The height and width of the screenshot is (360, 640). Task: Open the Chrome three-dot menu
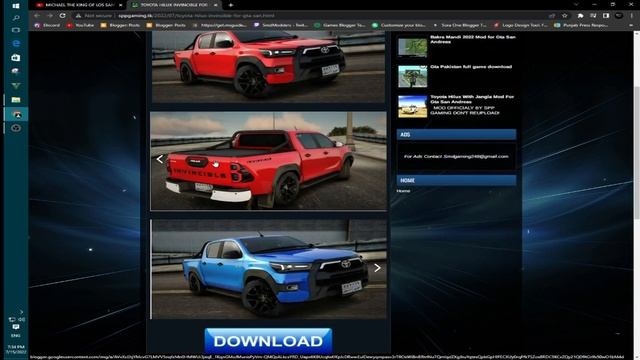pos(631,16)
